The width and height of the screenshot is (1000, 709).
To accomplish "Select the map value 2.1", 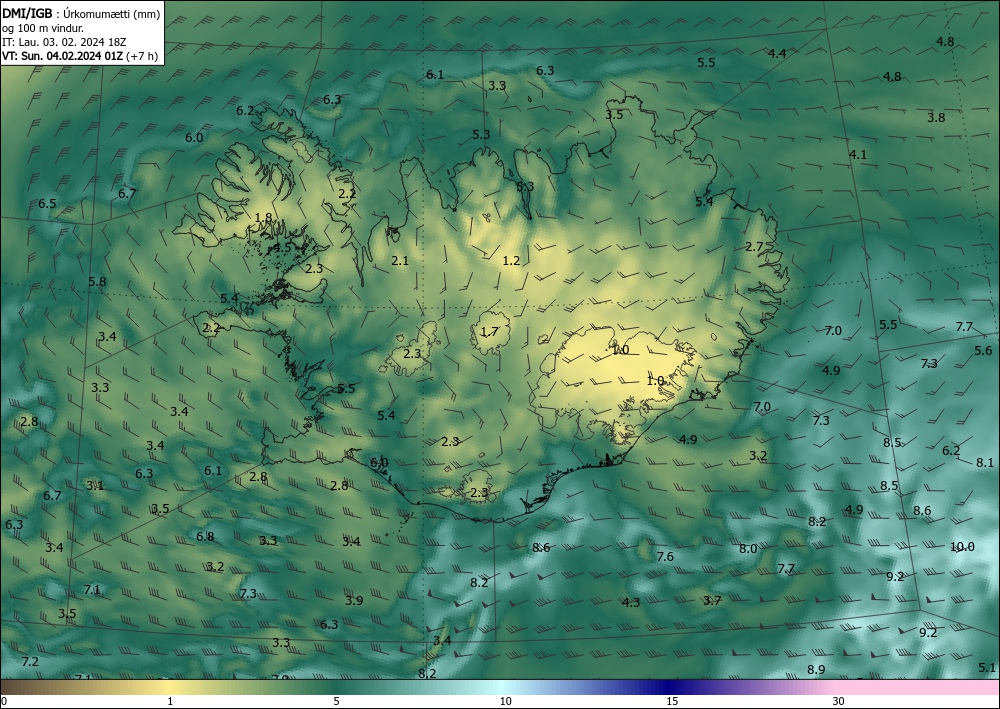I will (400, 260).
